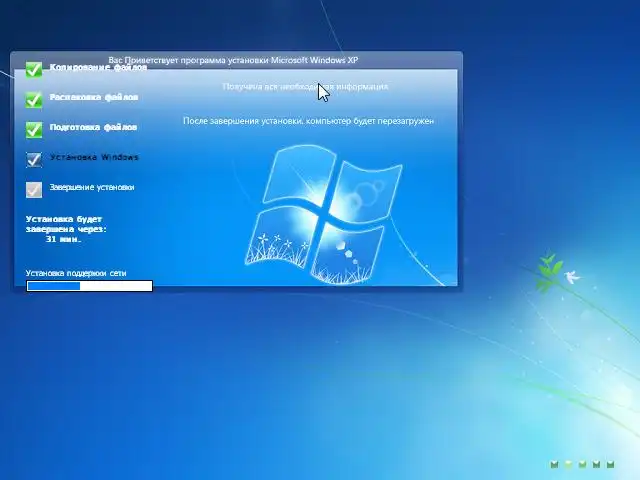Select the Завершение установки step label
Image resolution: width=640 pixels, height=480 pixels.
click(x=92, y=187)
